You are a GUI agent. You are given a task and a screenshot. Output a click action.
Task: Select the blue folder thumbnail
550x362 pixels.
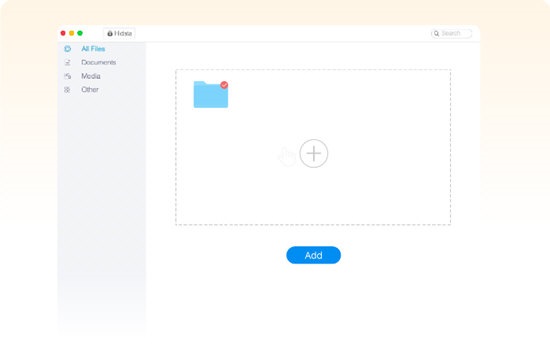coord(210,94)
